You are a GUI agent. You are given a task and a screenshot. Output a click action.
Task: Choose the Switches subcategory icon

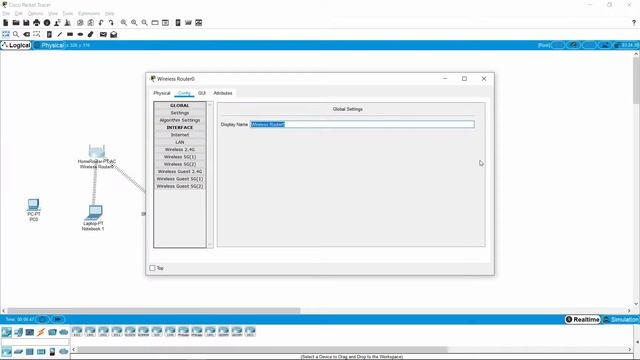tap(18, 351)
